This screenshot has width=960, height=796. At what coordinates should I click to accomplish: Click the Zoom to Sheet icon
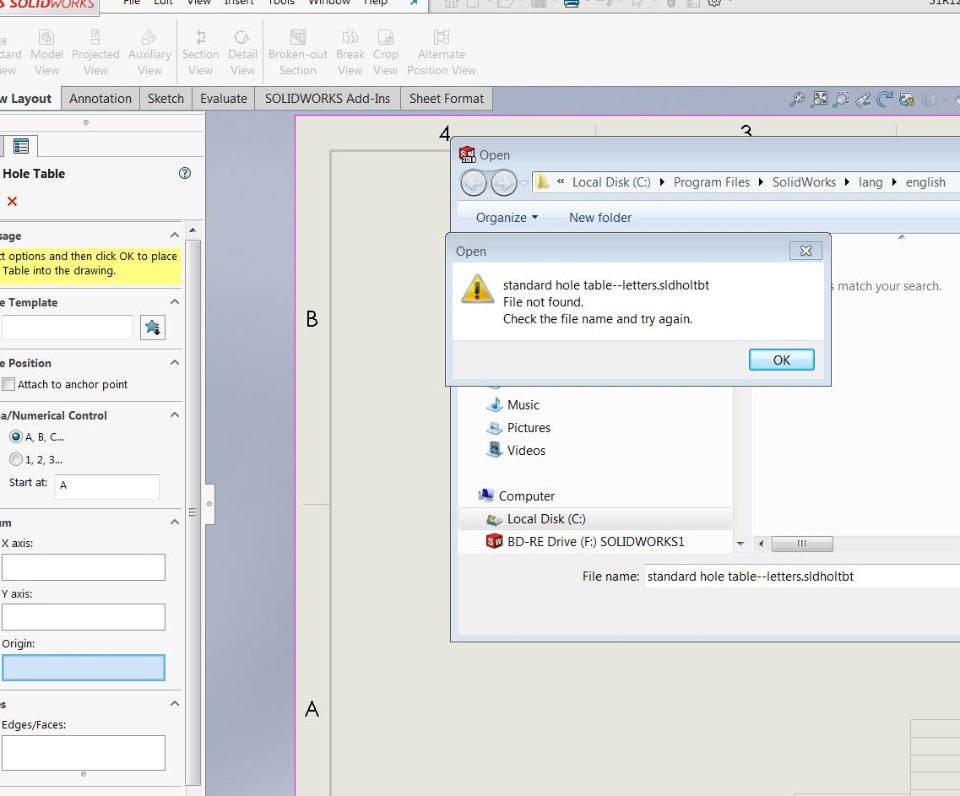pyautogui.click(x=819, y=99)
